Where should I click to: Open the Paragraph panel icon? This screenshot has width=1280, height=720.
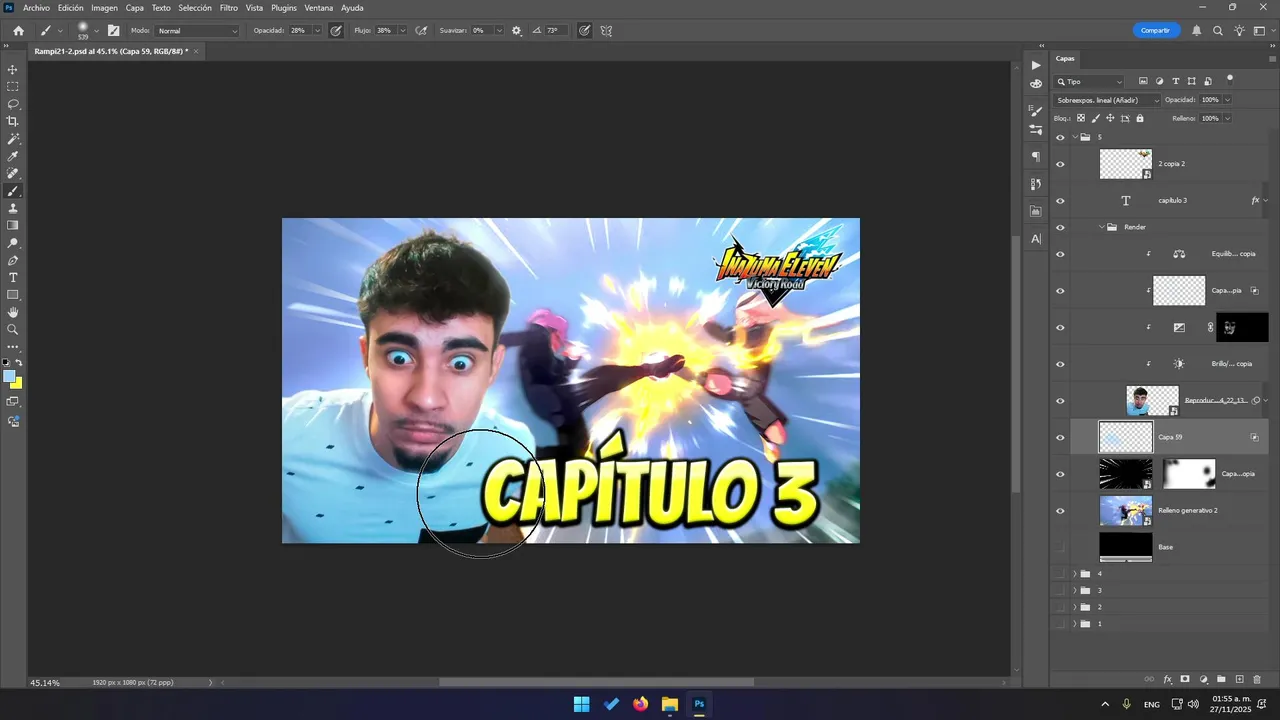pyautogui.click(x=1036, y=156)
